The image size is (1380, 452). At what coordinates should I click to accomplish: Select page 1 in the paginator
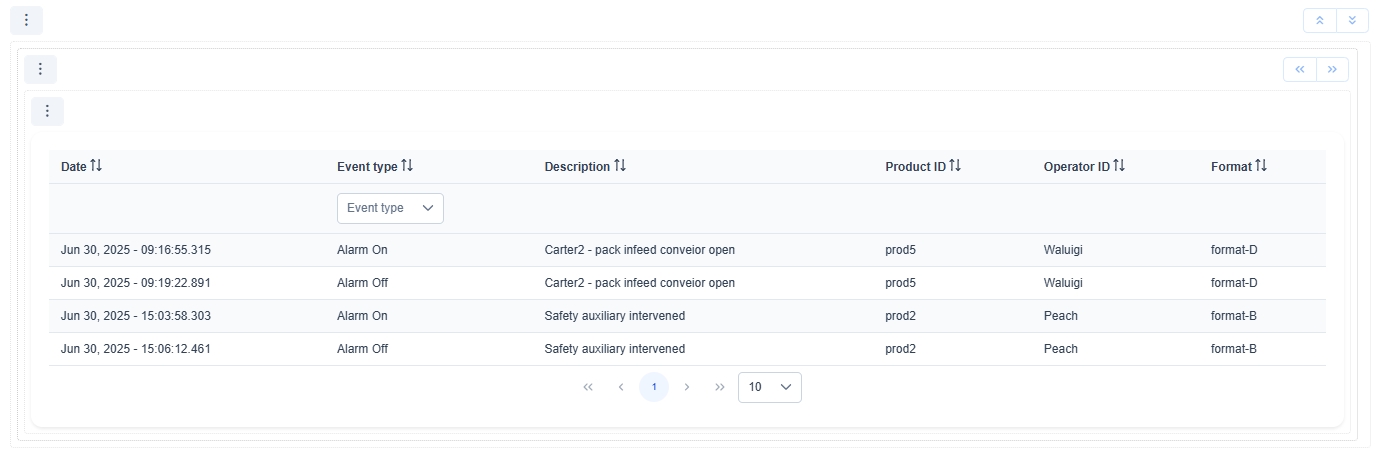(654, 387)
